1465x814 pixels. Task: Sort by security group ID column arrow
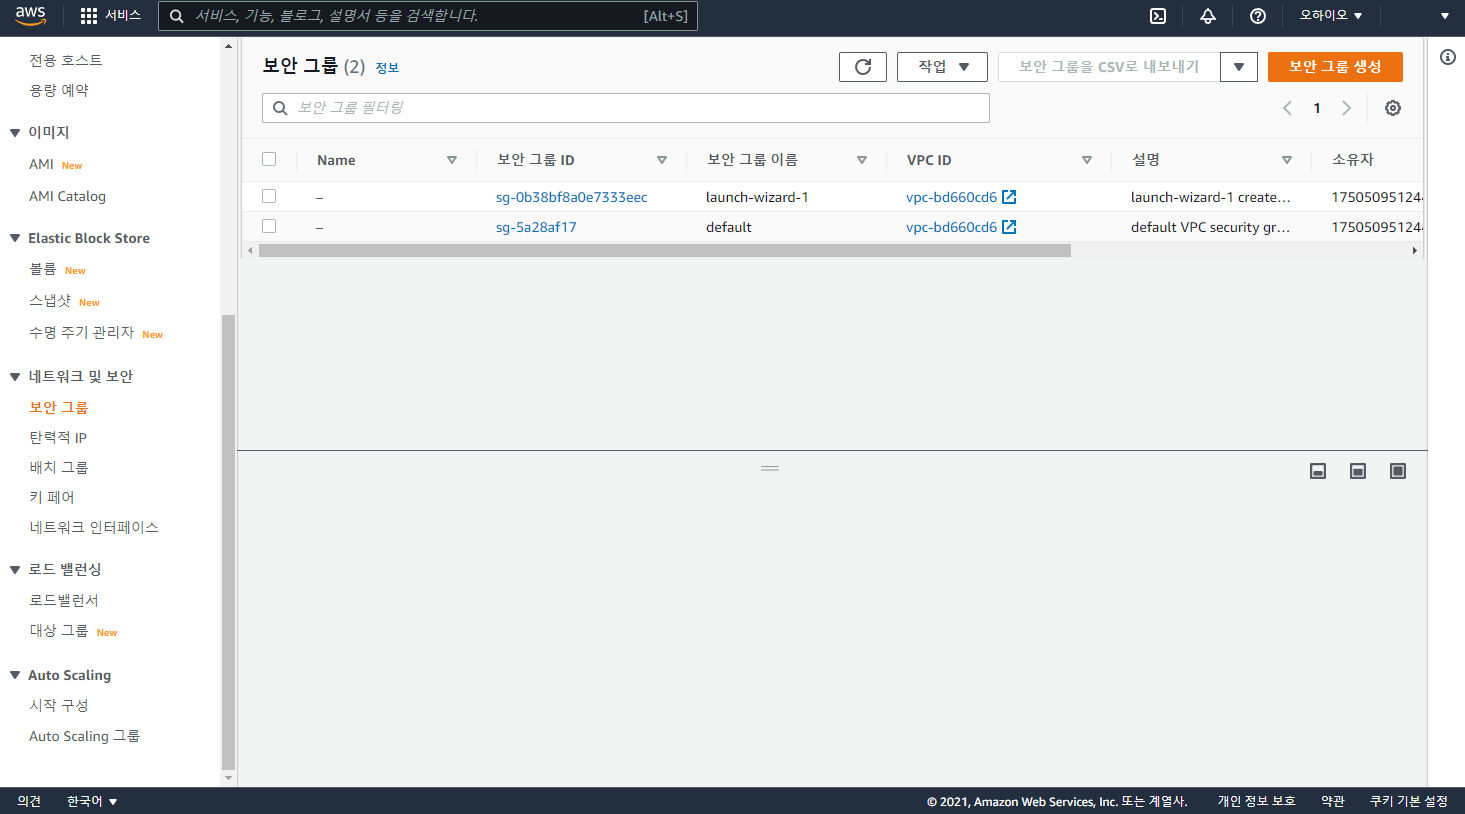(x=662, y=160)
